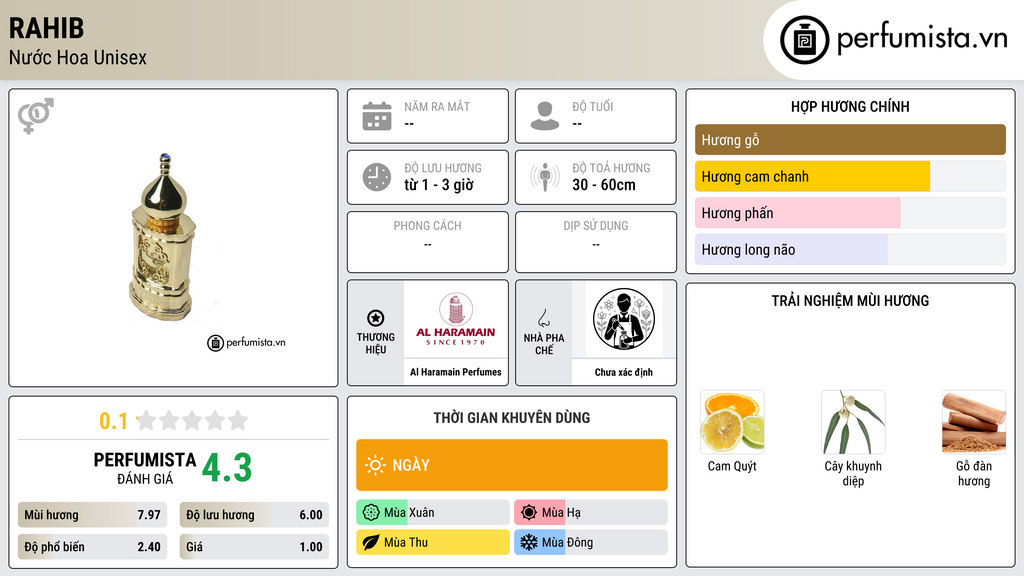1024x576 pixels.
Task: Click the '30 - 60cm' sillage value
Action: point(603,185)
